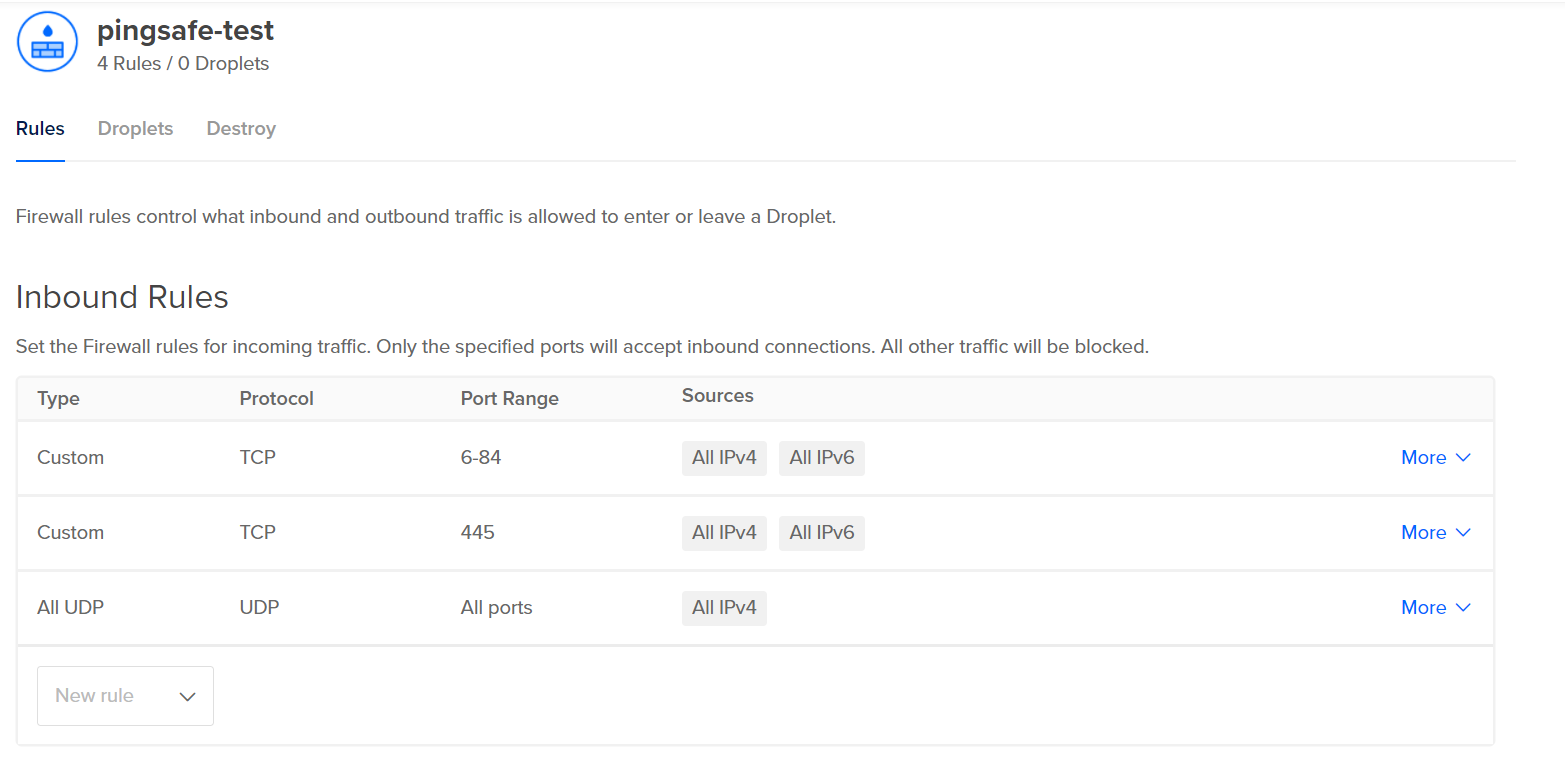Open the New rule dropdown

[x=125, y=696]
